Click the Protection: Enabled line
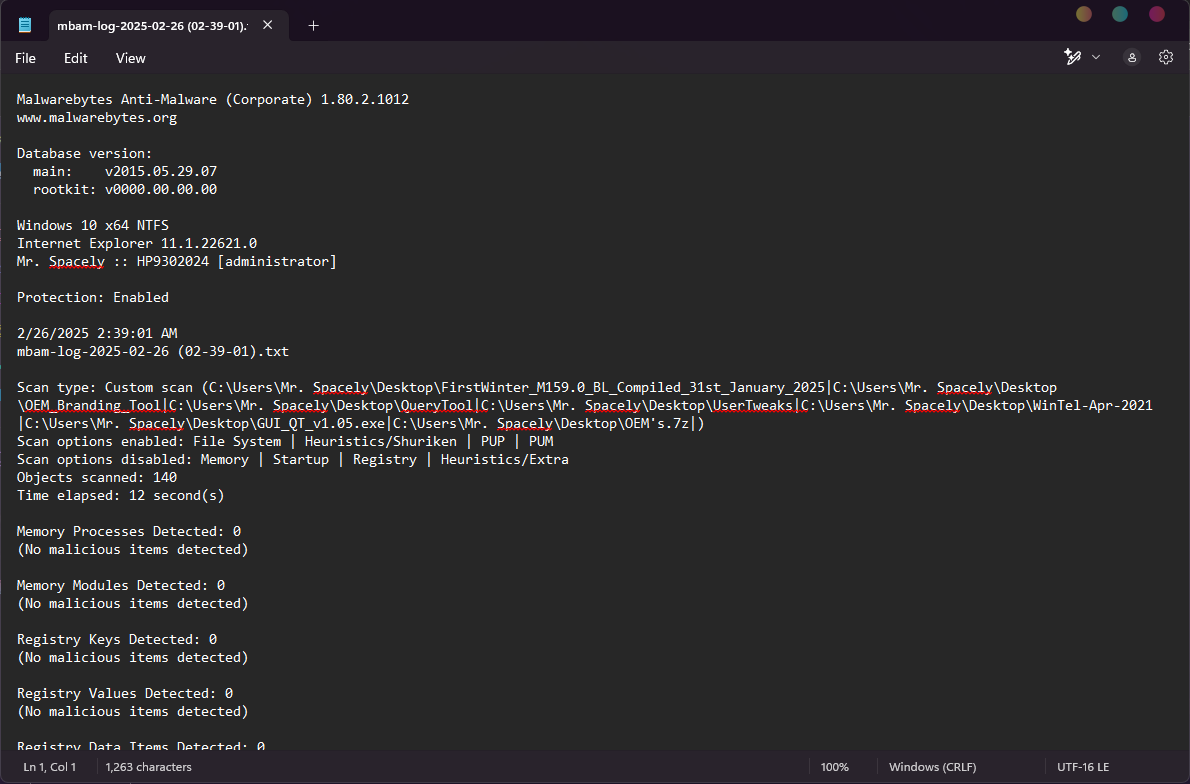 coord(93,298)
